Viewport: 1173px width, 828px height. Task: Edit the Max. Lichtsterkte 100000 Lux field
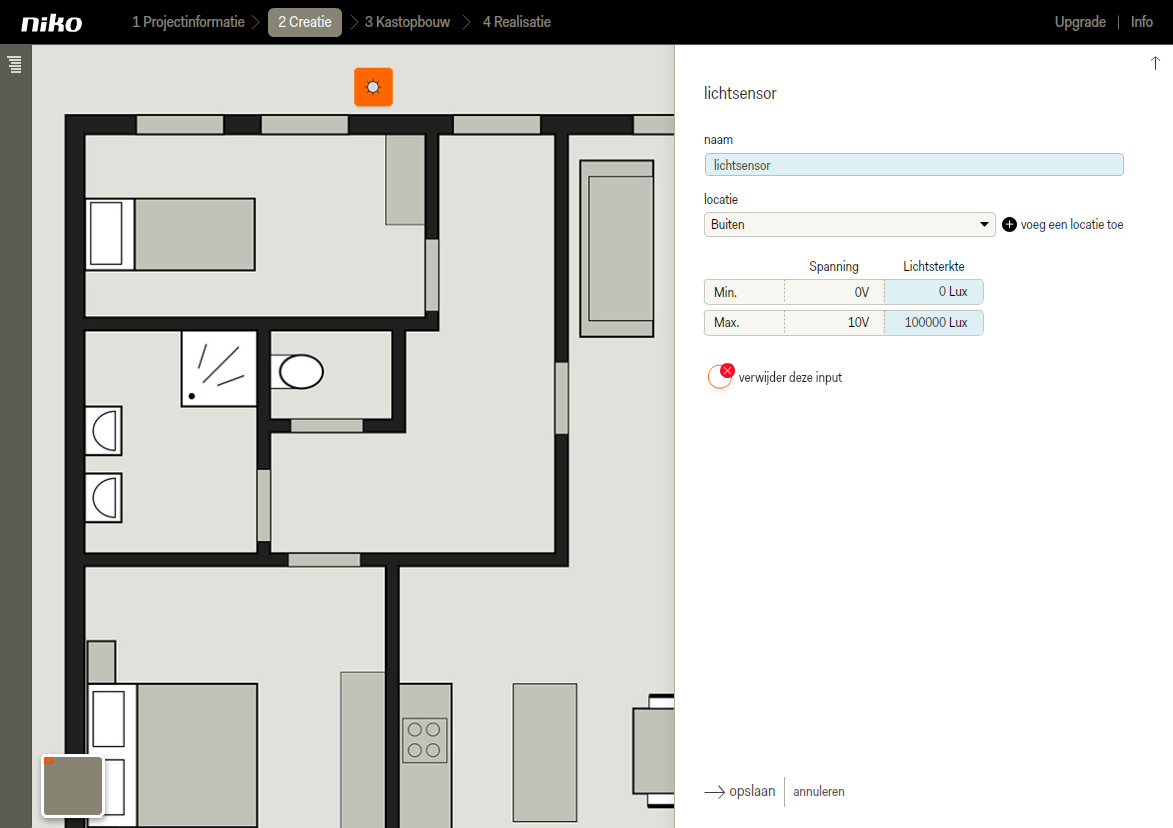[933, 322]
